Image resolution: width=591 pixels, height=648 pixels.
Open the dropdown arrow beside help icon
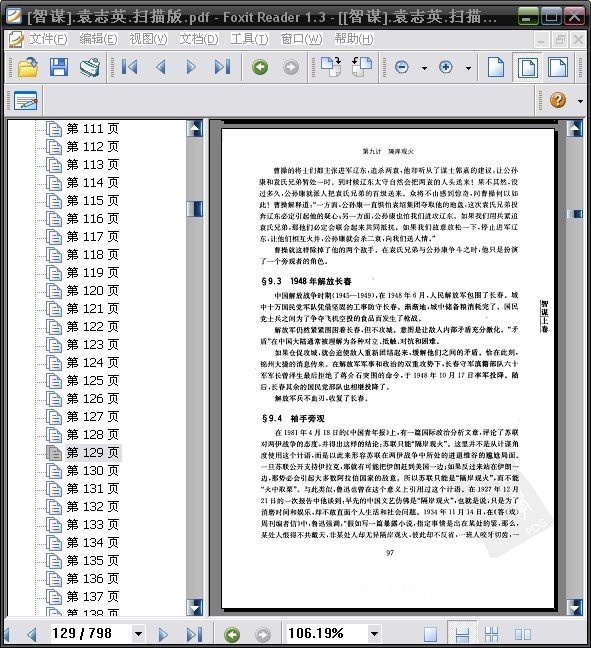point(581,101)
